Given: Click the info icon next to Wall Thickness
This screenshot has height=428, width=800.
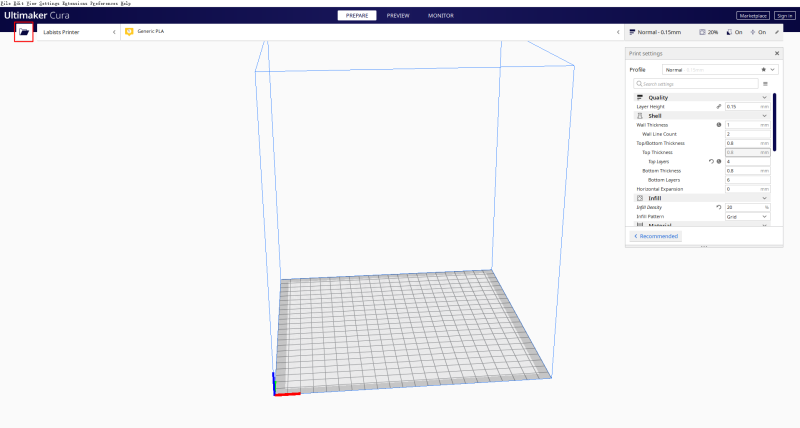Looking at the screenshot, I should tap(718, 125).
